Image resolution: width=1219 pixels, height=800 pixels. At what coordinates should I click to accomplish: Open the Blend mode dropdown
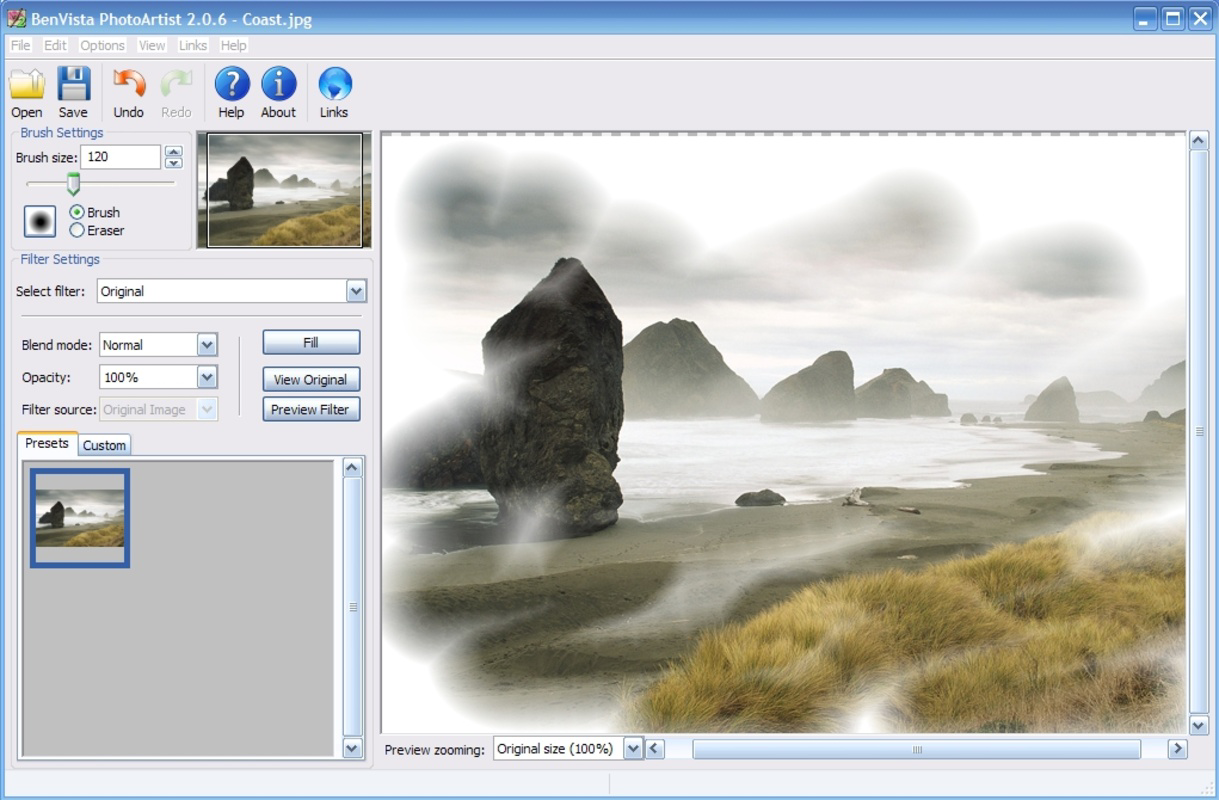click(x=207, y=345)
